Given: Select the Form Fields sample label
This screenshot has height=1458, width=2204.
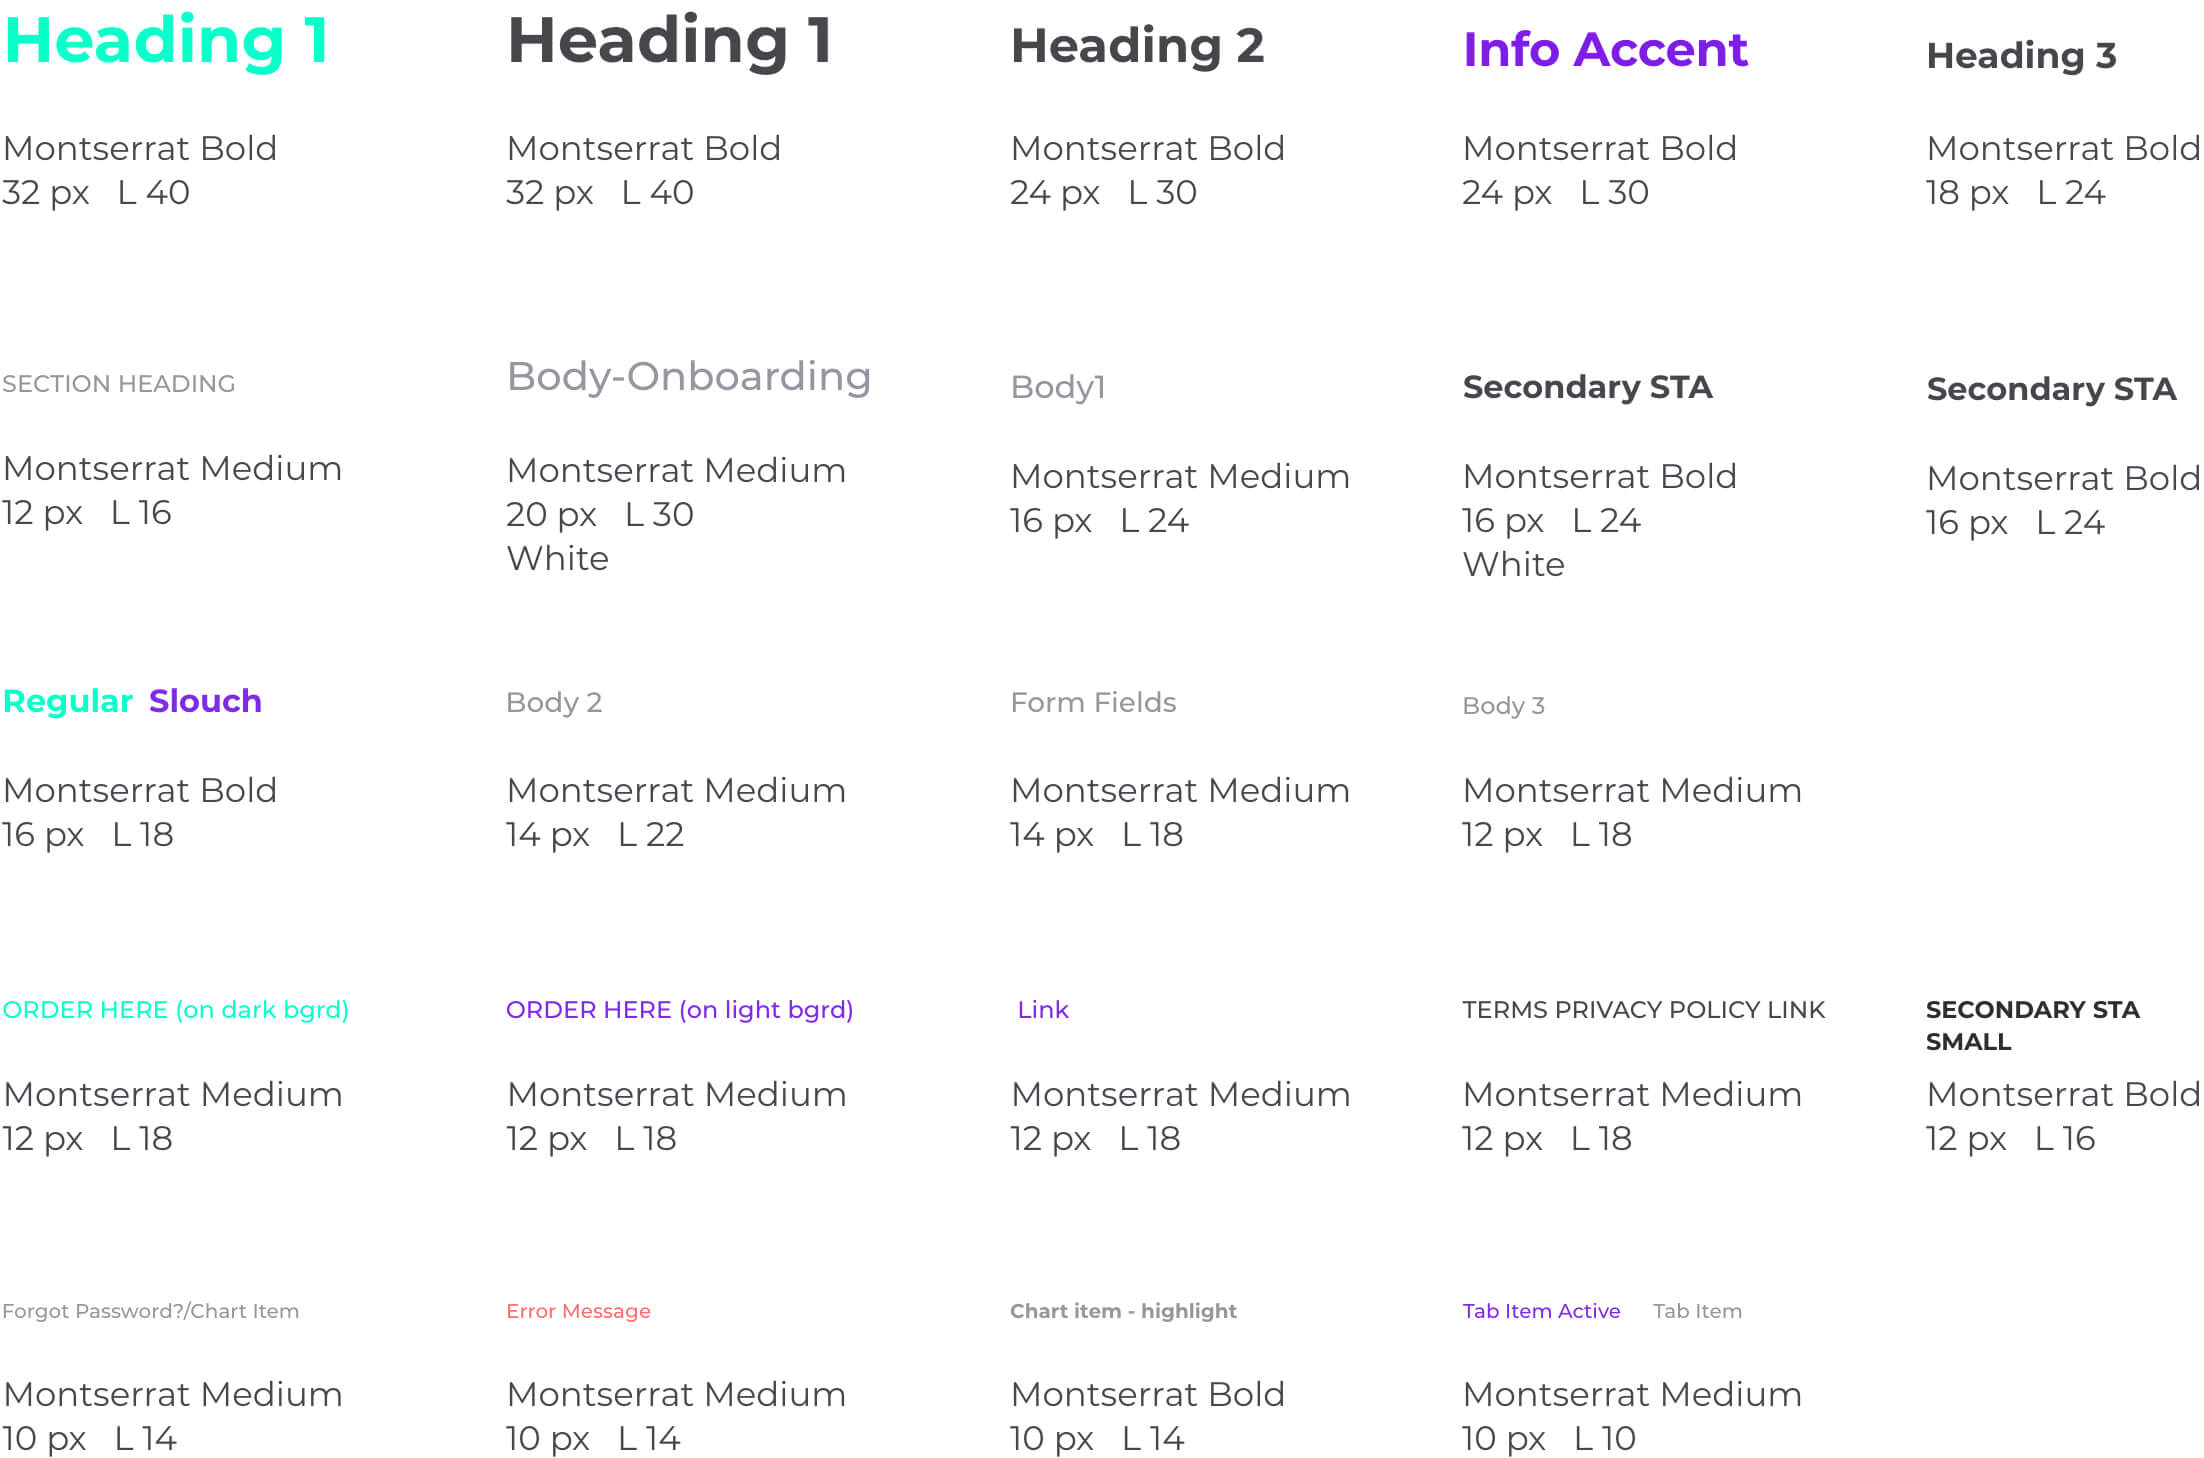Looking at the screenshot, I should tap(1094, 703).
